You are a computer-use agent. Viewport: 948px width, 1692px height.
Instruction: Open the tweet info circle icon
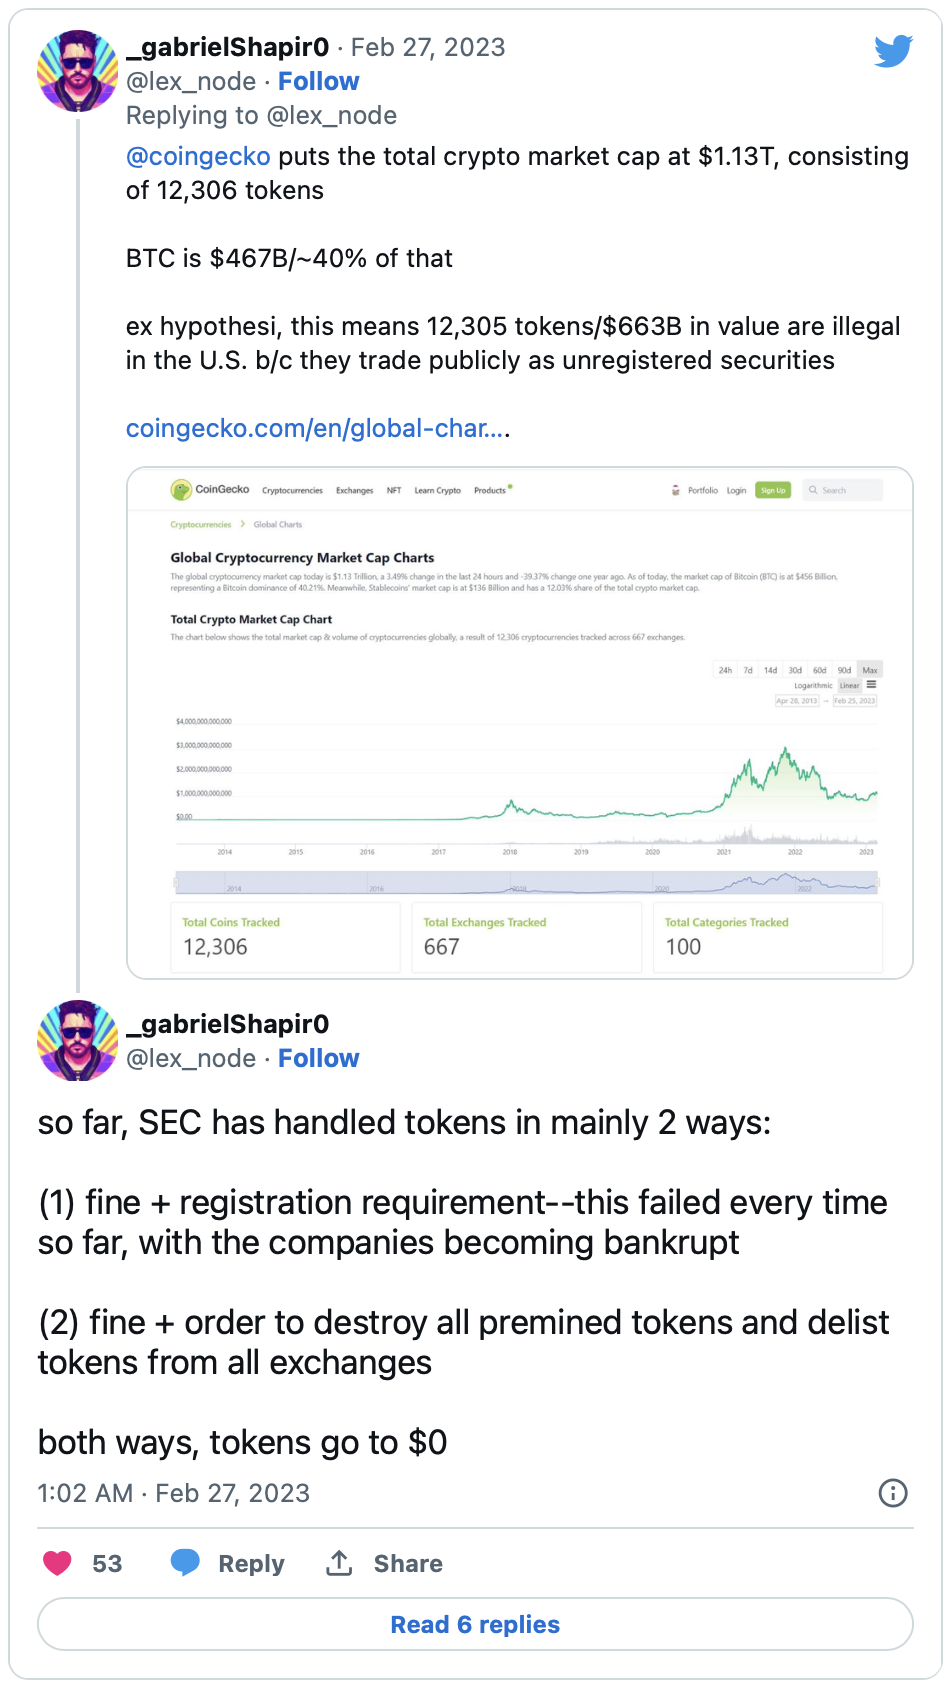(892, 1493)
